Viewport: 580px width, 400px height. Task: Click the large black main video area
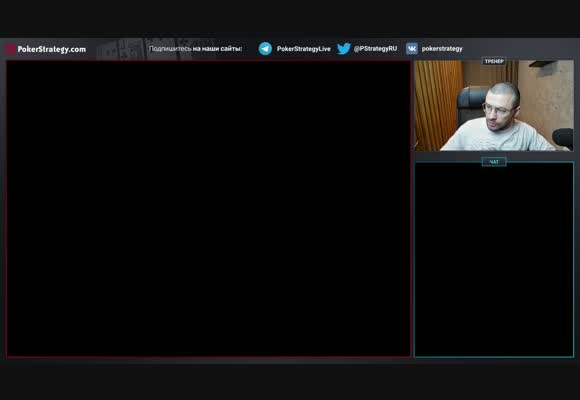click(x=209, y=209)
